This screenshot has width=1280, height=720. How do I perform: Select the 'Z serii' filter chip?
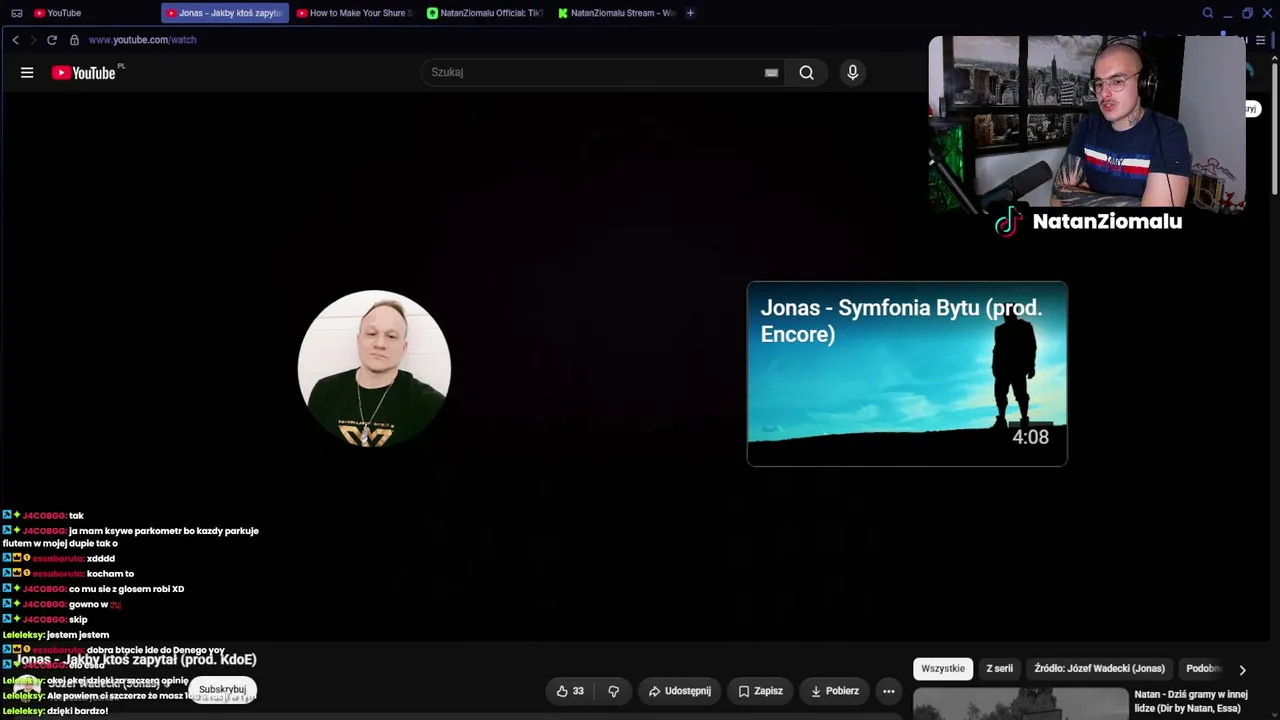click(999, 669)
